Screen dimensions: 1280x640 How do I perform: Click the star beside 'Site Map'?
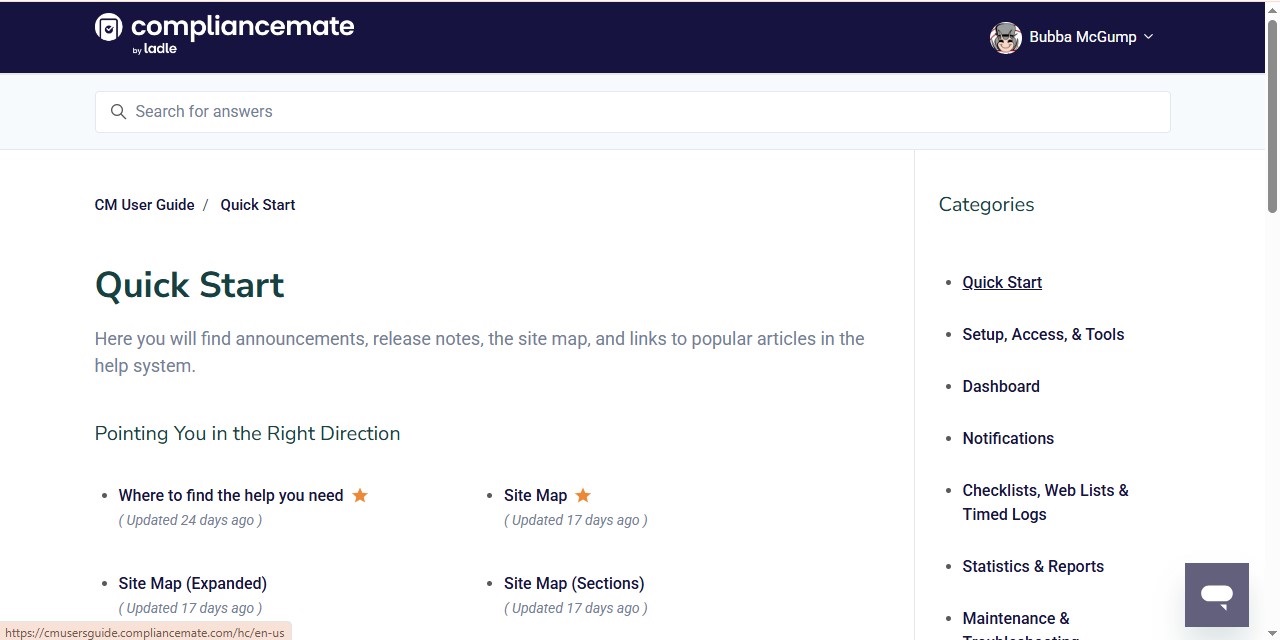[x=583, y=495]
